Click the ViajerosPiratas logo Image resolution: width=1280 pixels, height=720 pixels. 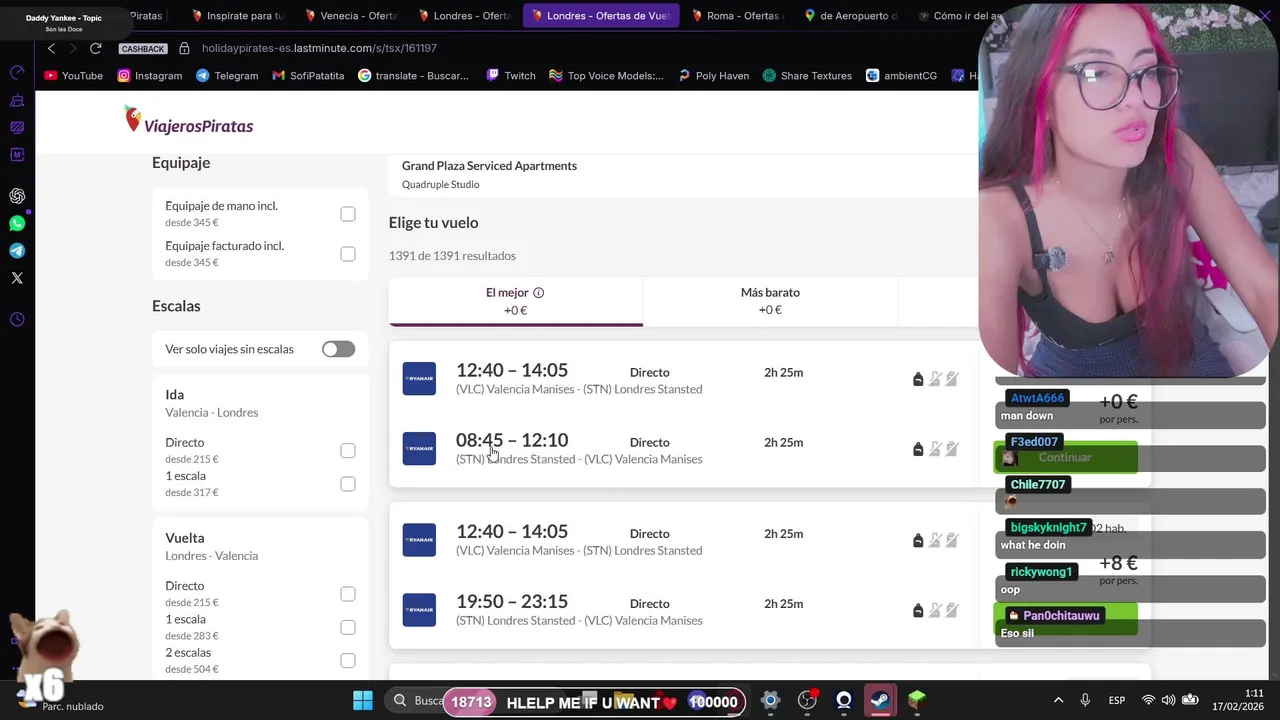tap(188, 121)
